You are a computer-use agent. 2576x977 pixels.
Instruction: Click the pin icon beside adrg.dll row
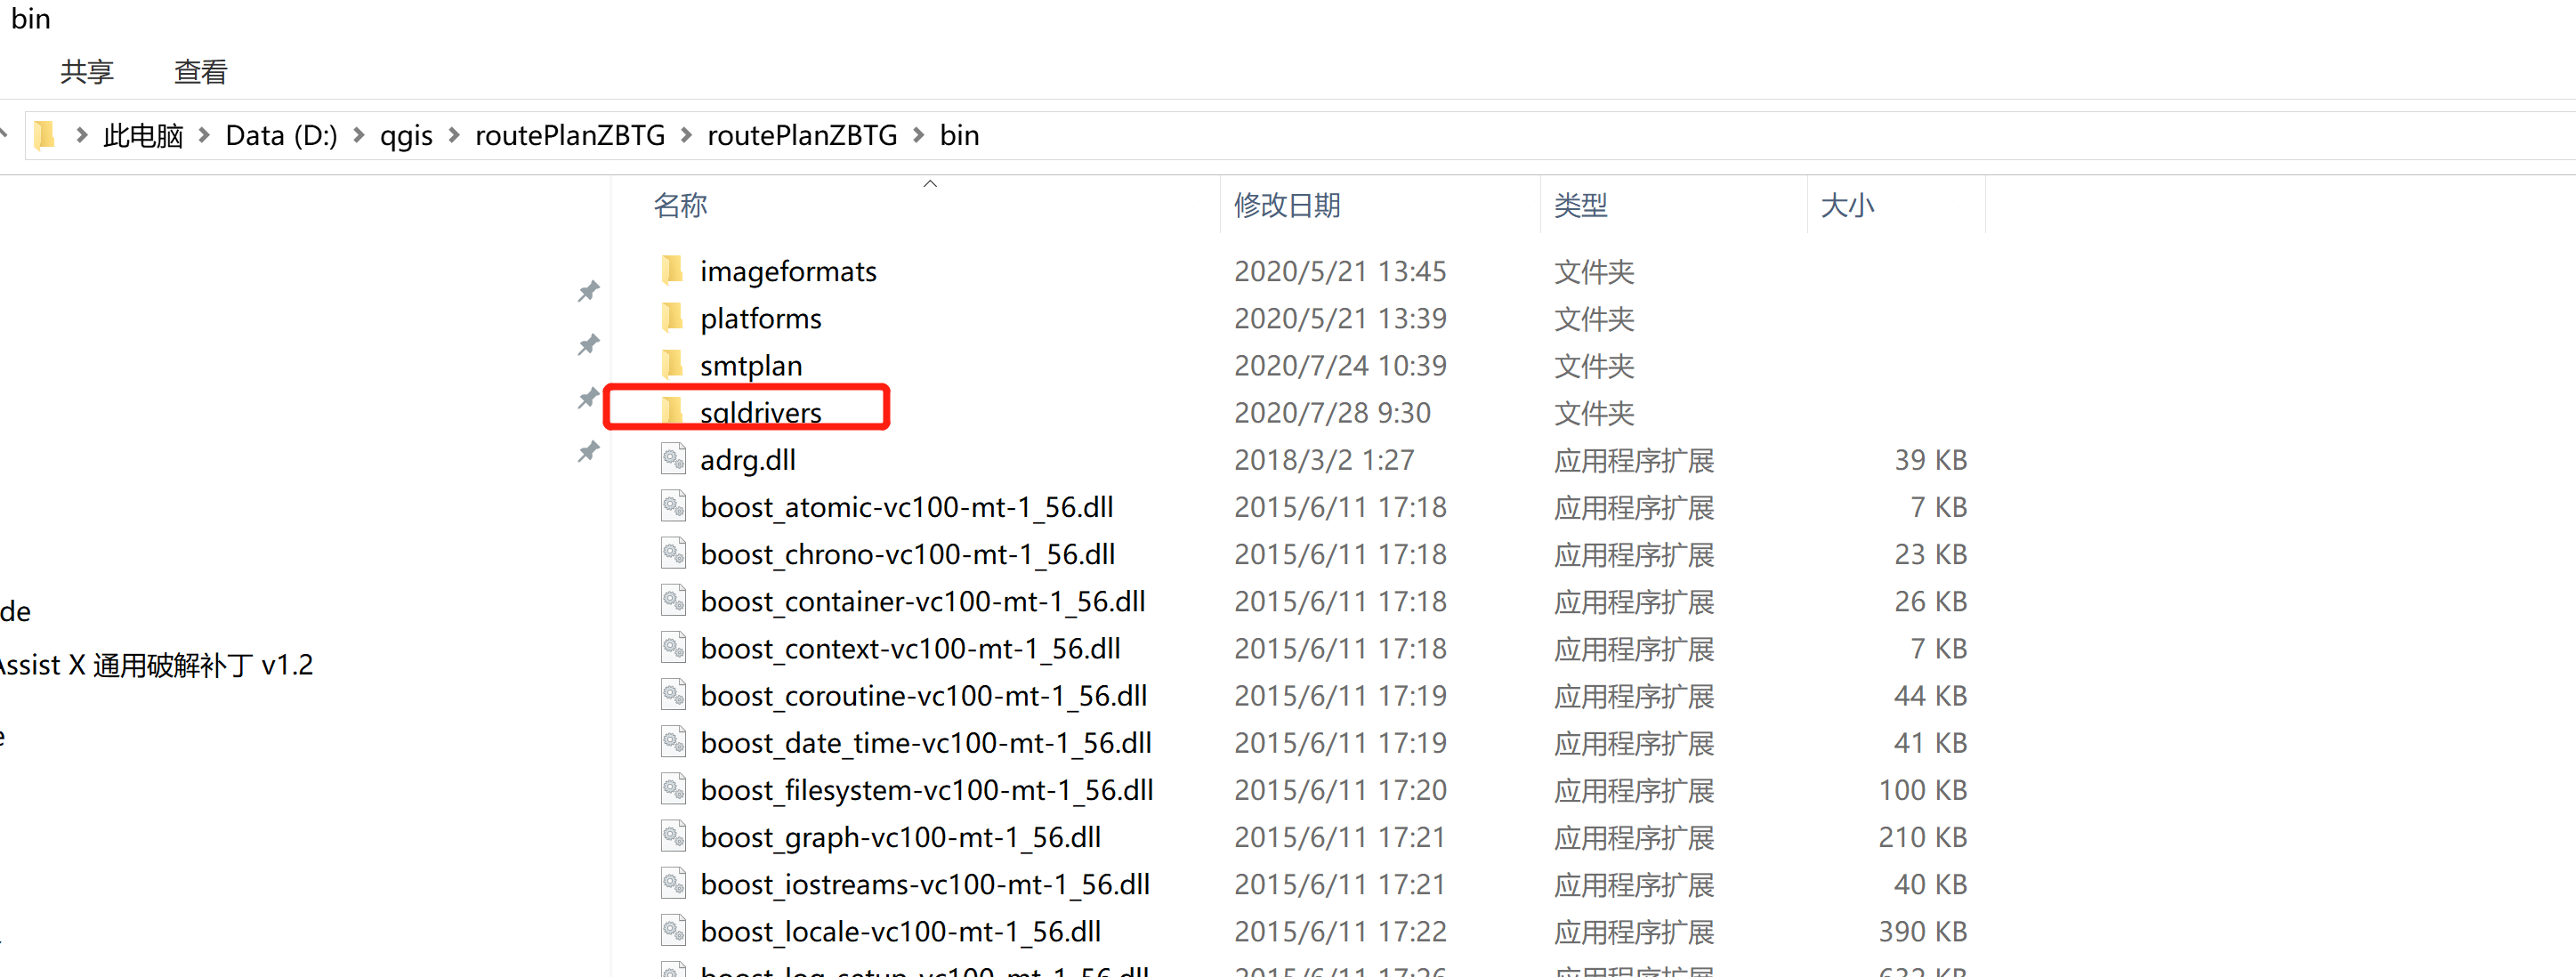click(x=589, y=452)
